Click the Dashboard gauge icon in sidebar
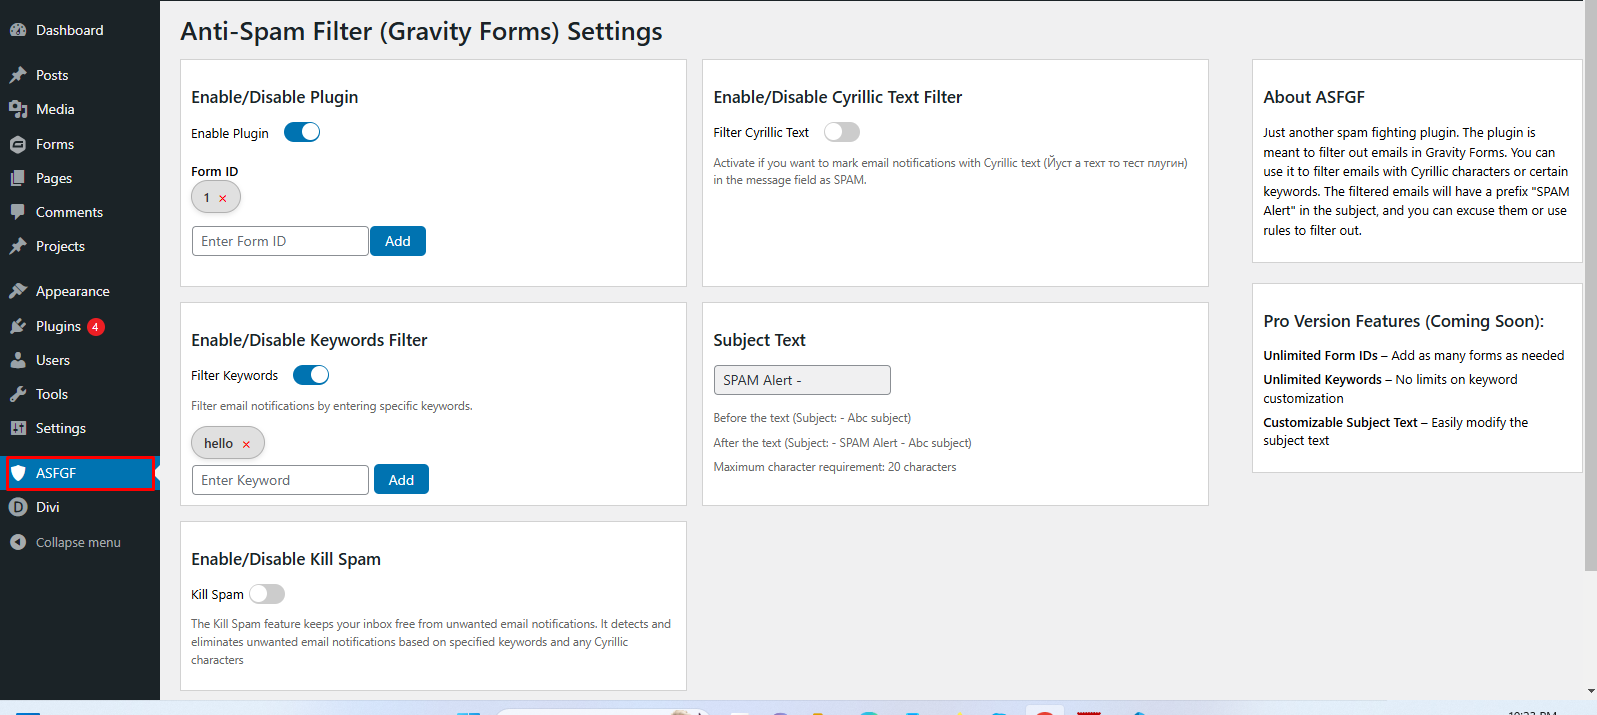The image size is (1597, 715). point(18,30)
